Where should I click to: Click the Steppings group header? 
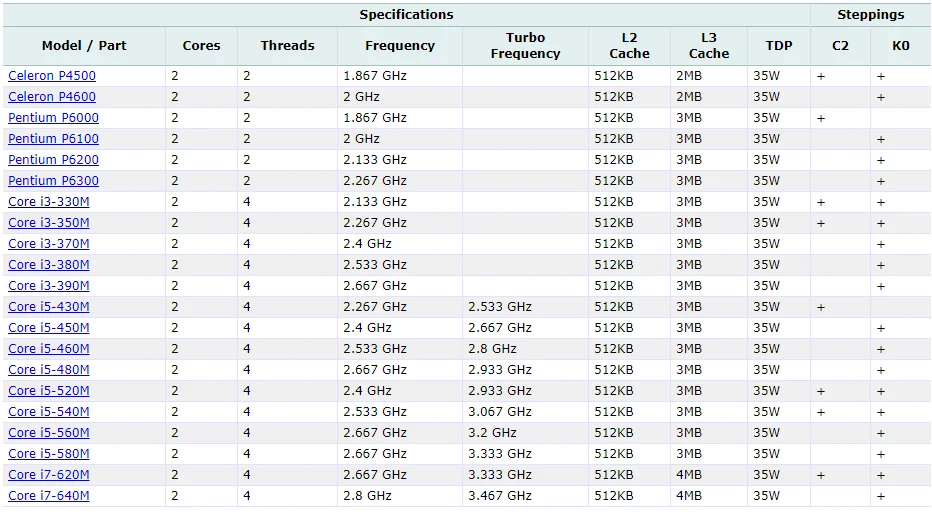point(871,15)
